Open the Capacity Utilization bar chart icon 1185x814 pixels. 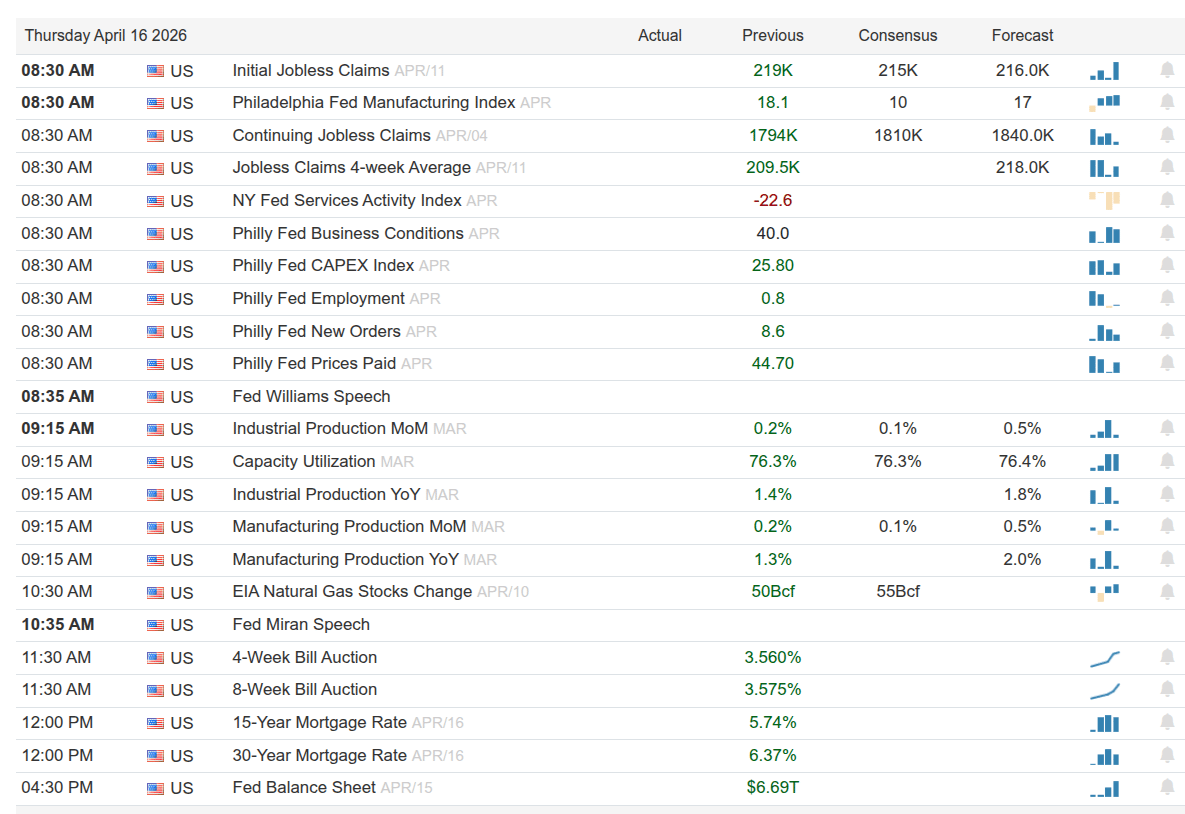point(1104,462)
